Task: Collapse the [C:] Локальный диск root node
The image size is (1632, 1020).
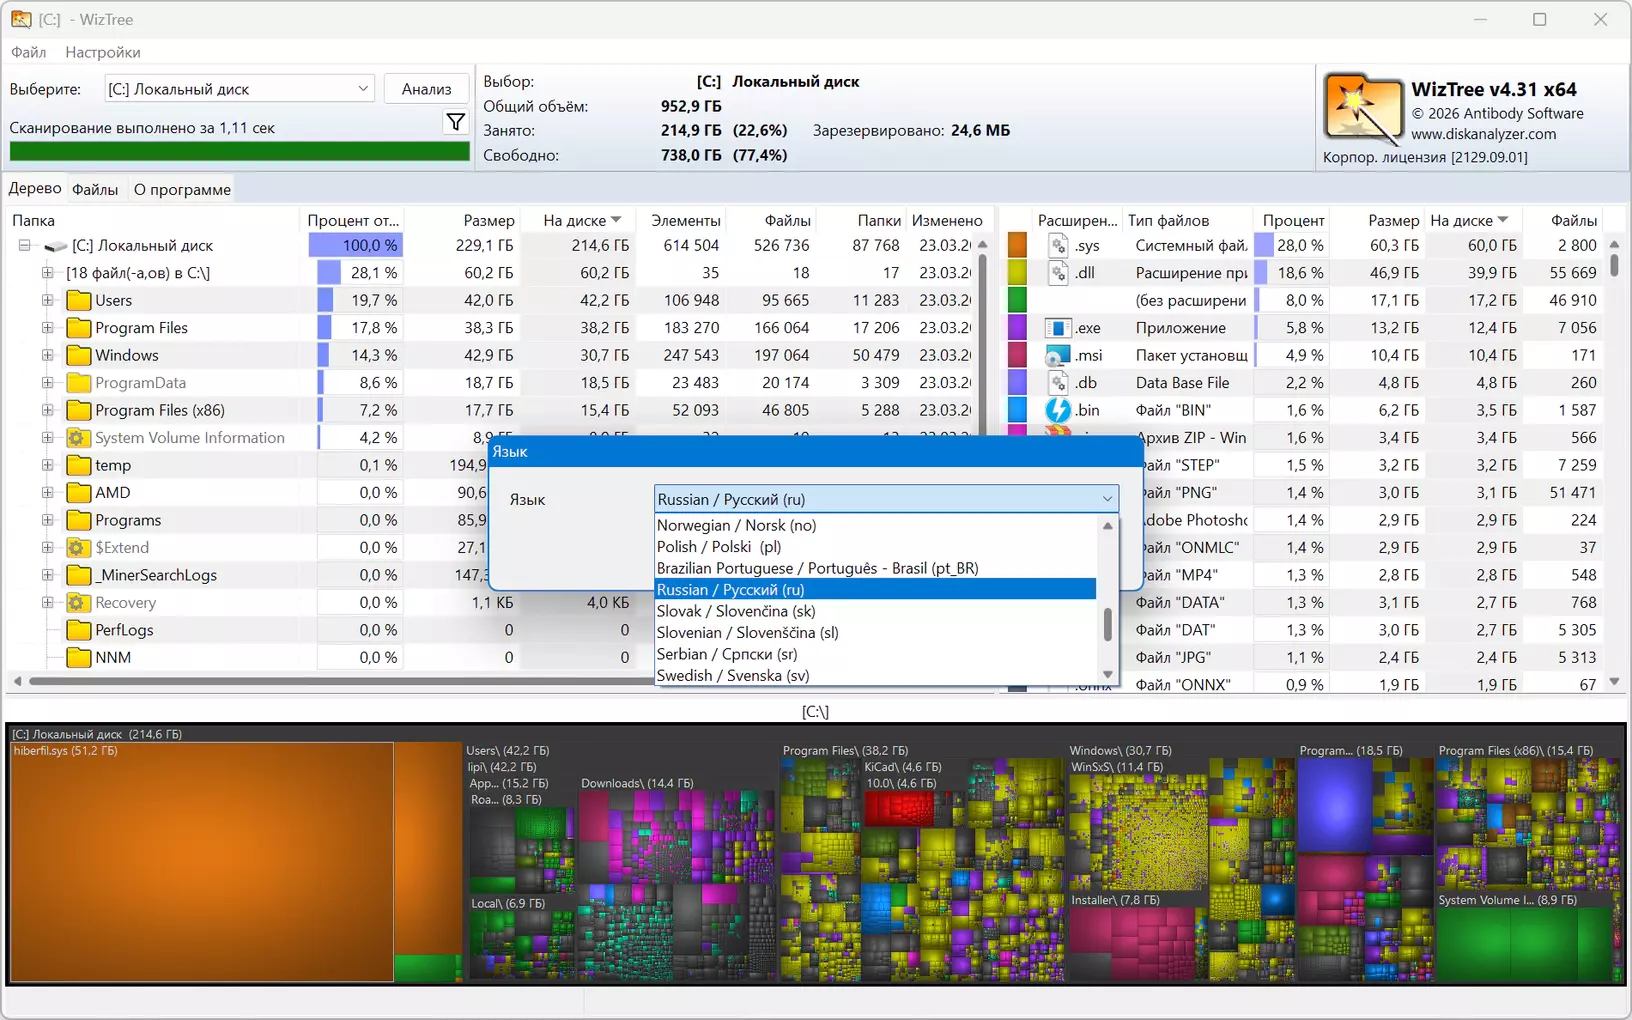Action: point(24,246)
